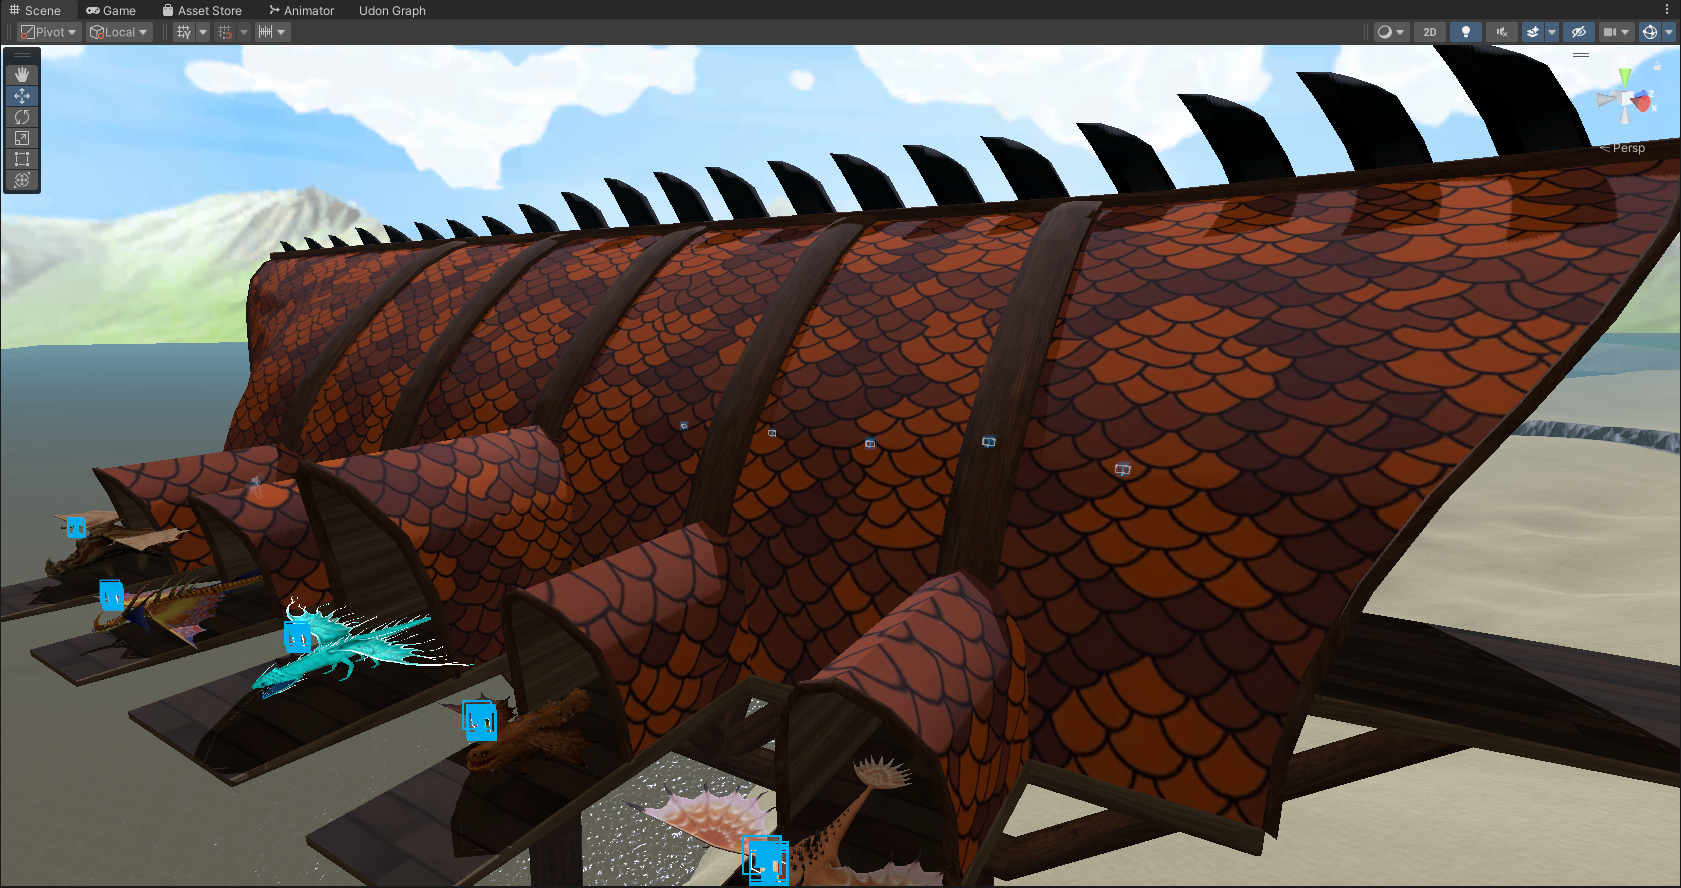This screenshot has width=1681, height=888.
Task: Toggle scene lighting with the lightbulb
Action: [x=1465, y=32]
